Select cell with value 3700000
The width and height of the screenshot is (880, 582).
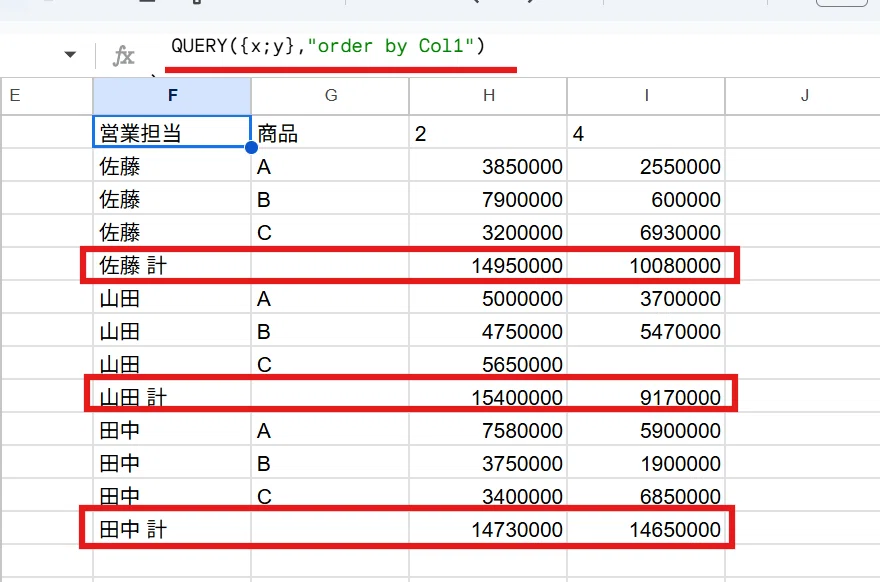point(646,297)
